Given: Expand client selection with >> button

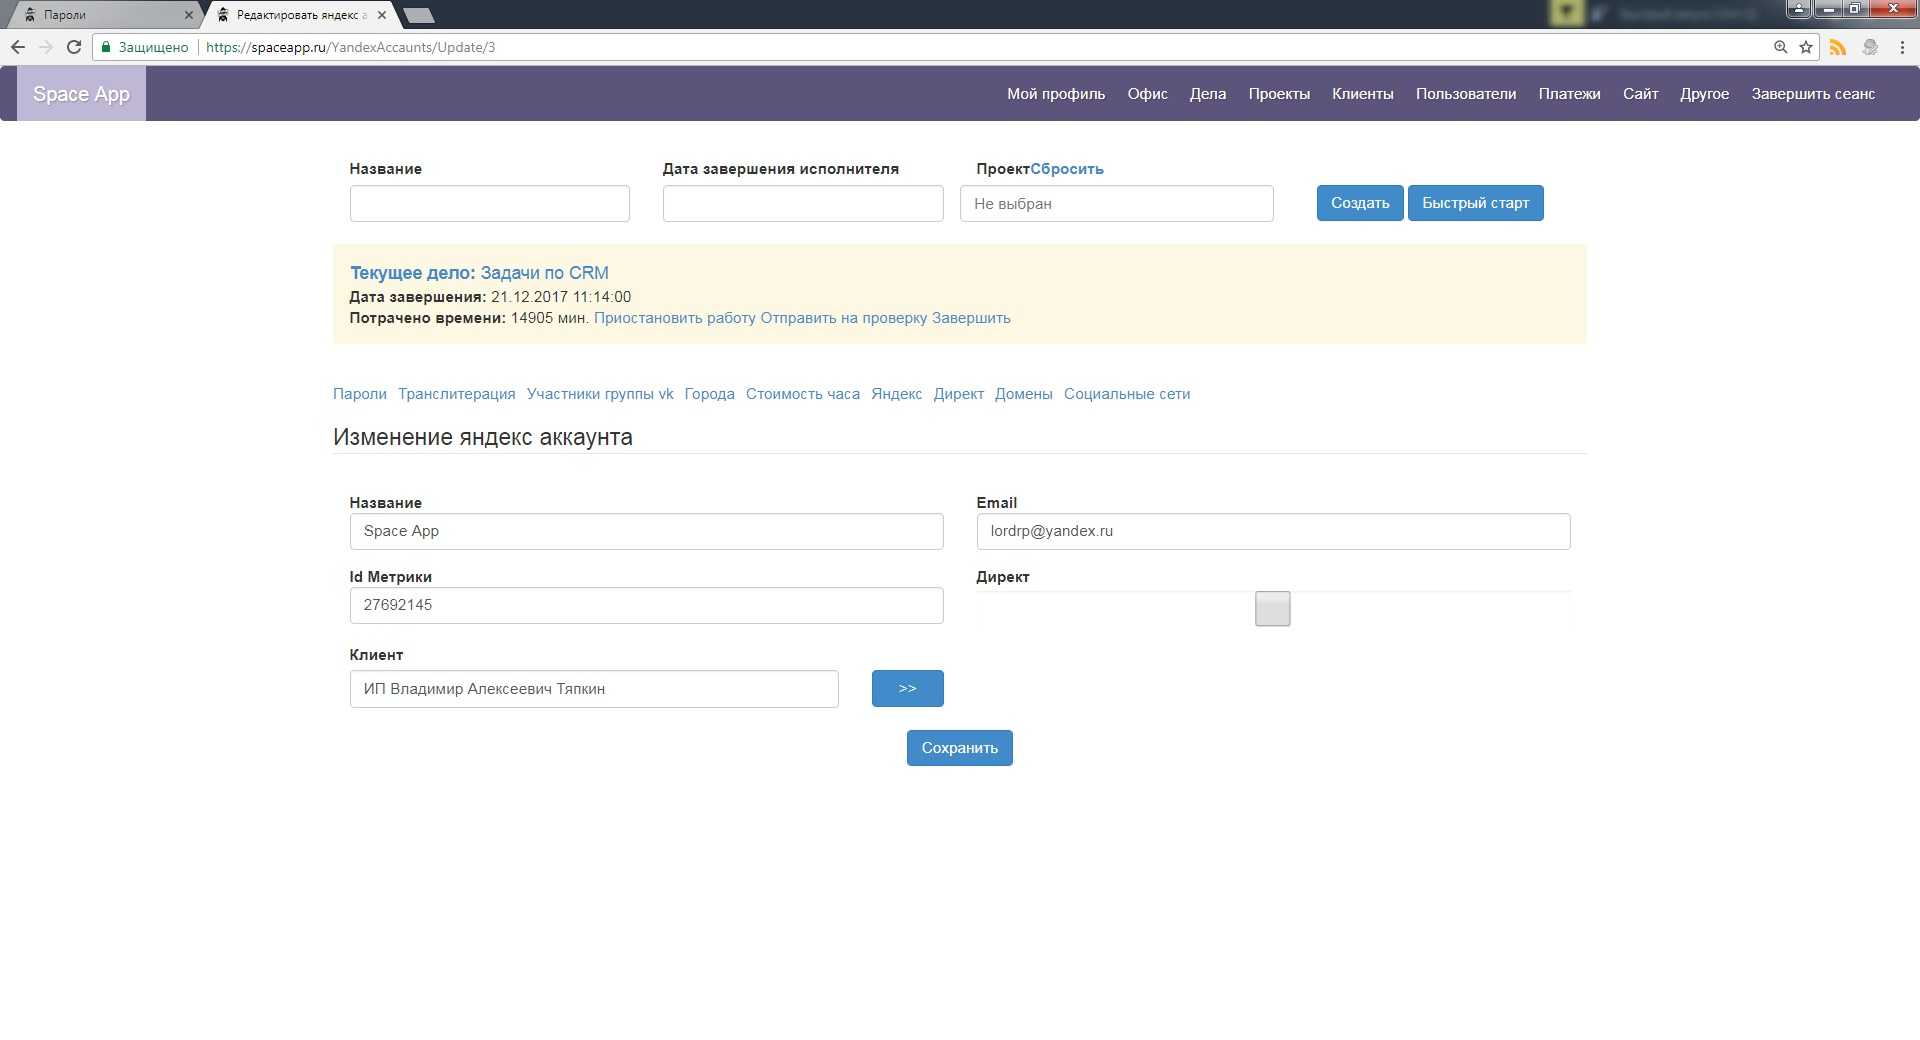Looking at the screenshot, I should tap(907, 688).
